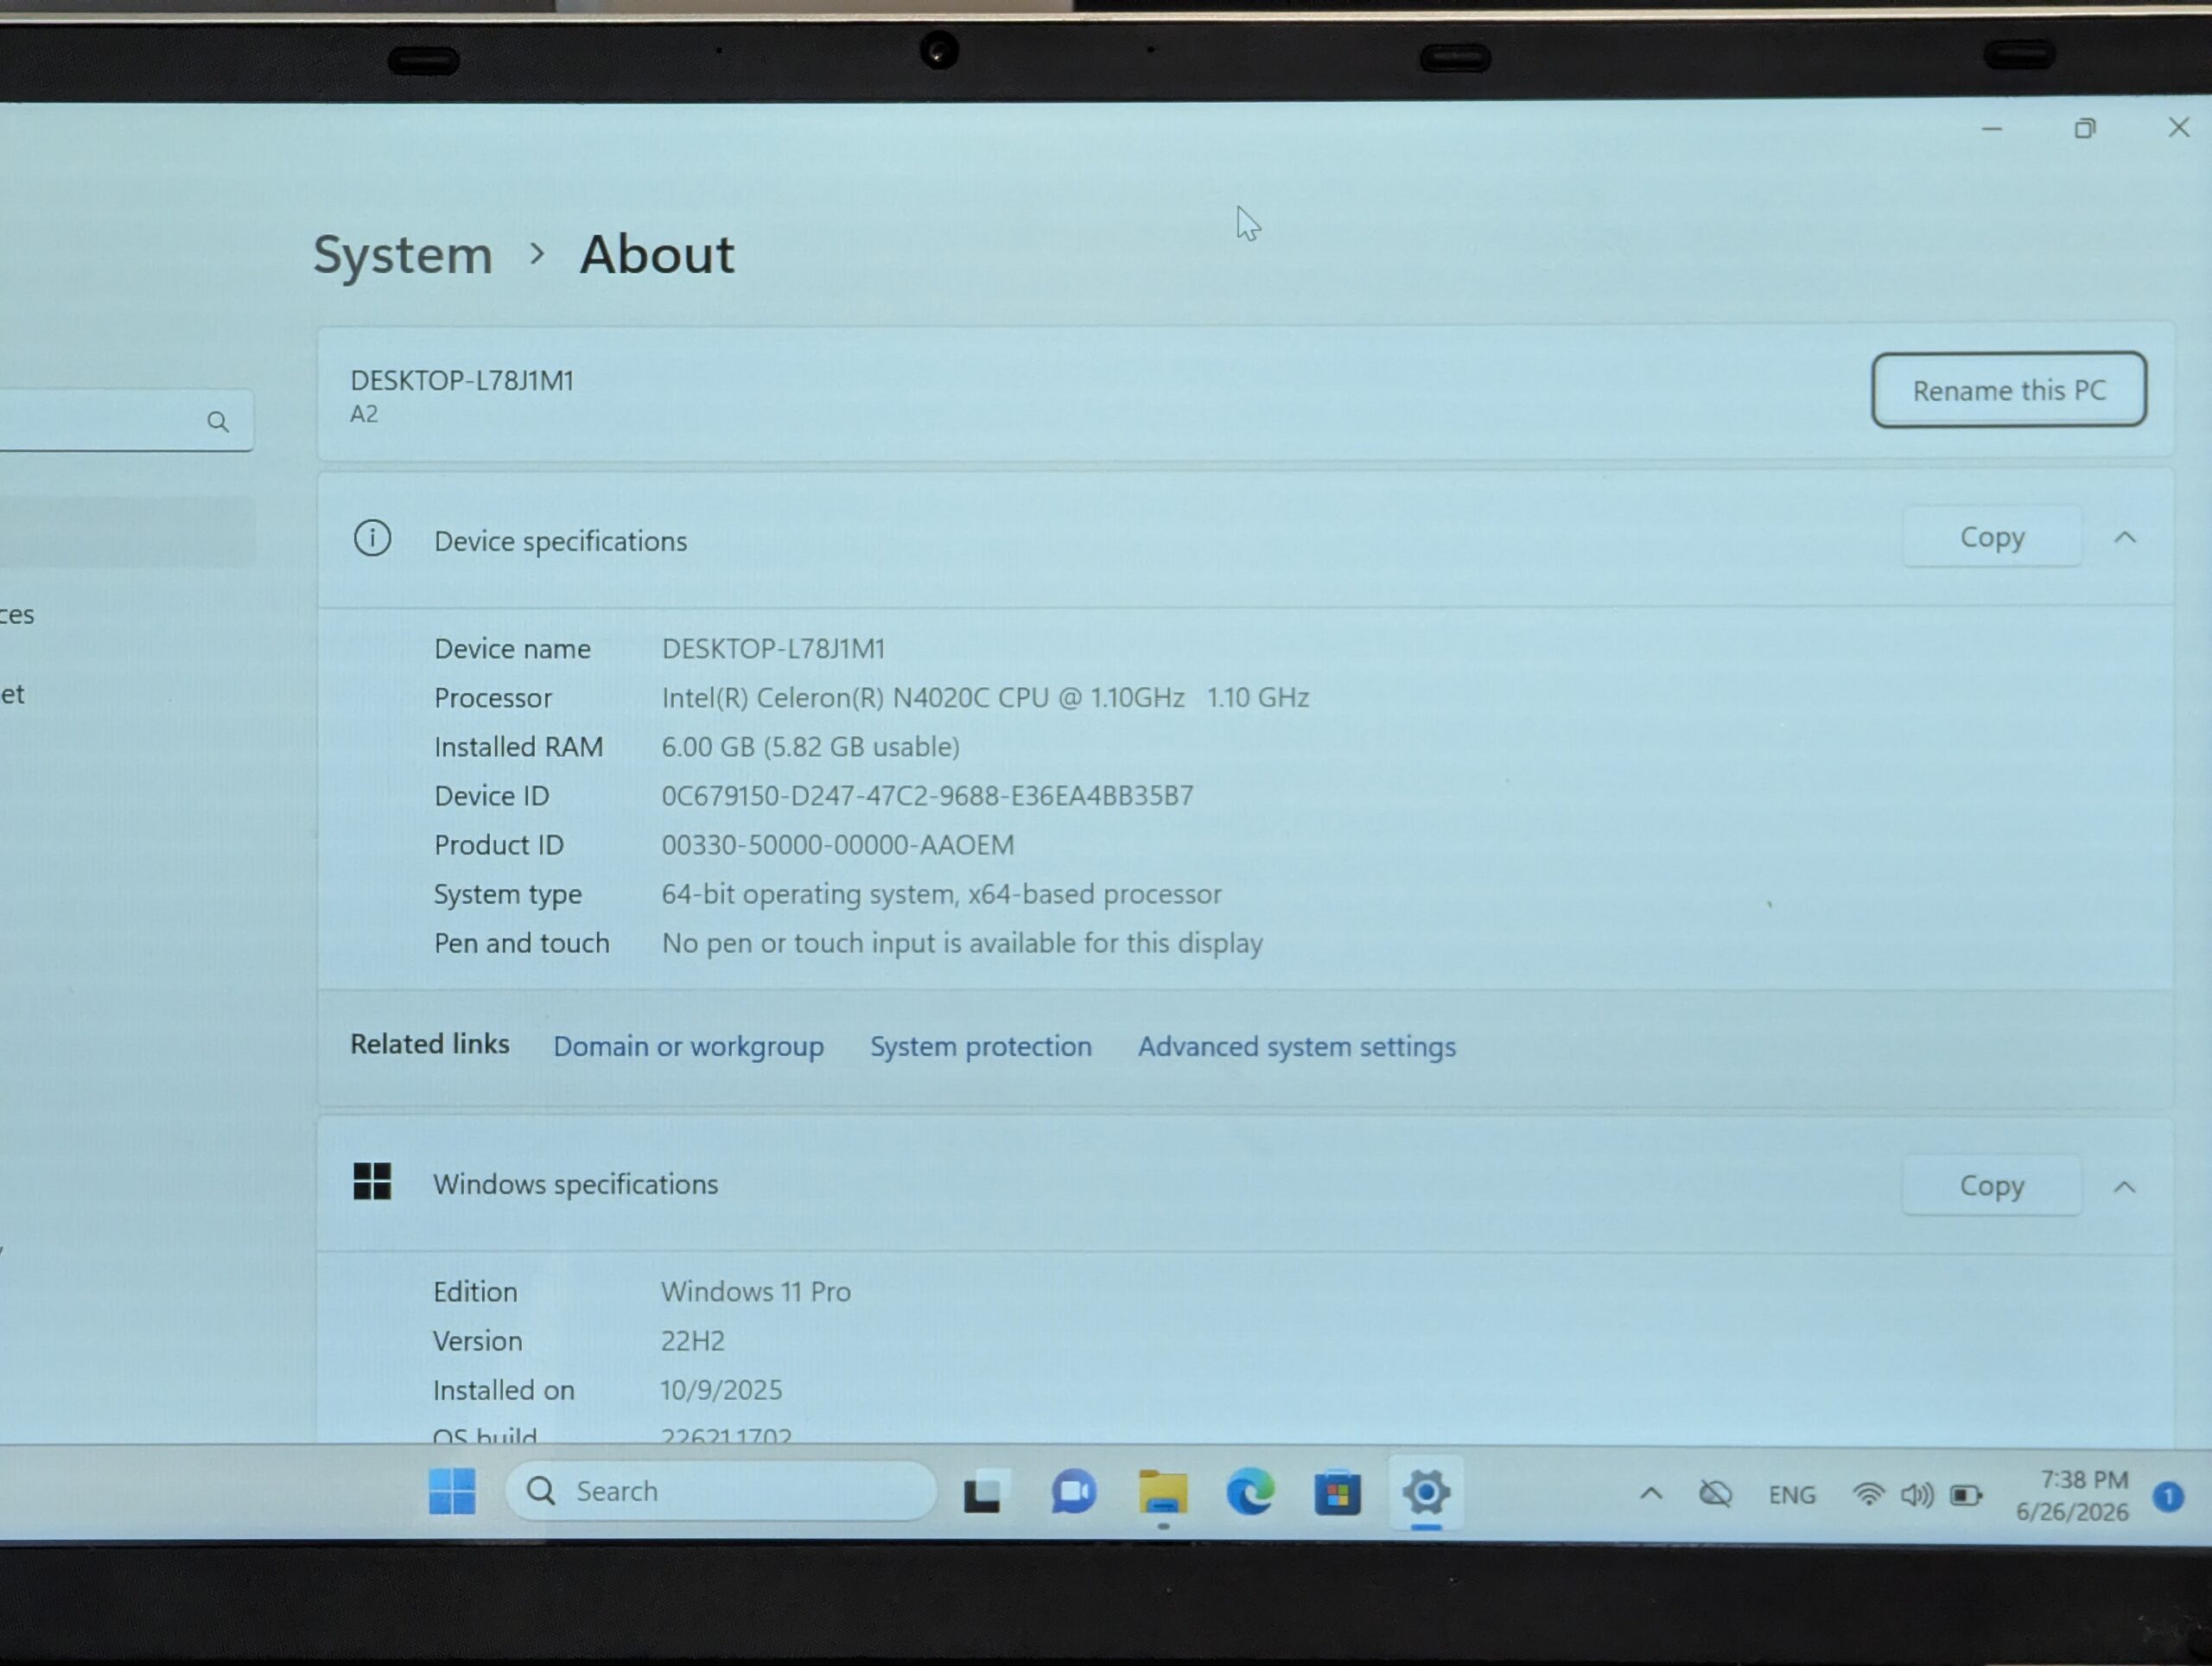Viewport: 2212px width, 1666px height.
Task: Click the Device specifications info icon
Action: click(372, 538)
